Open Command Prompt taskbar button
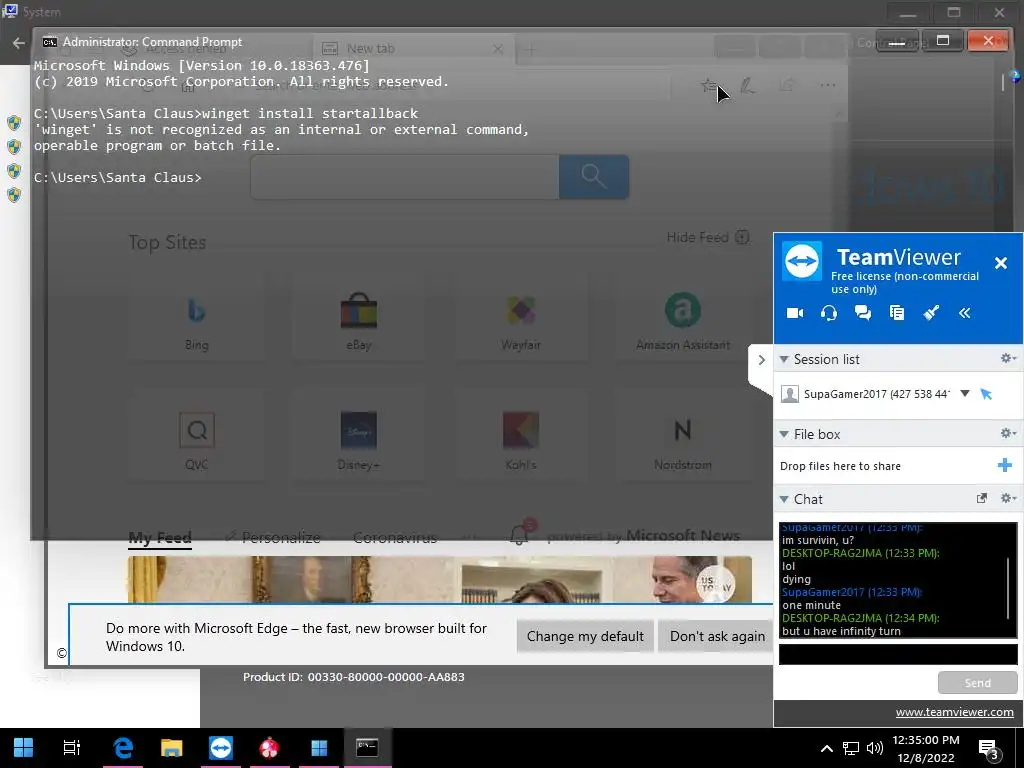Viewport: 1024px width, 768px height. [367, 748]
